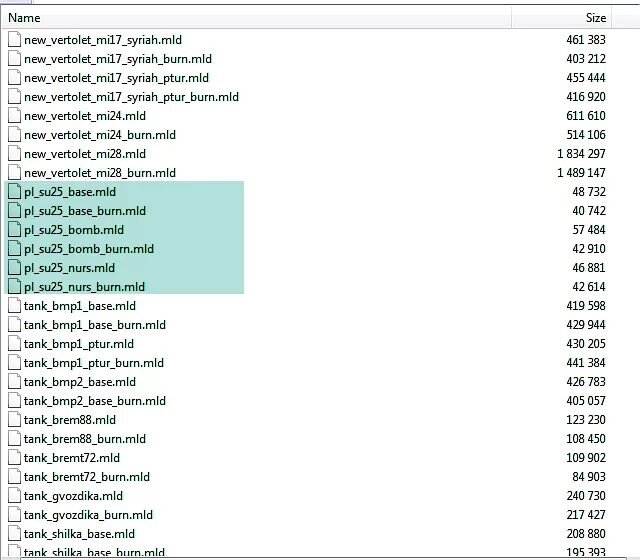Click size value 84 903
Image resolution: width=640 pixels, height=560 pixels.
coord(589,477)
